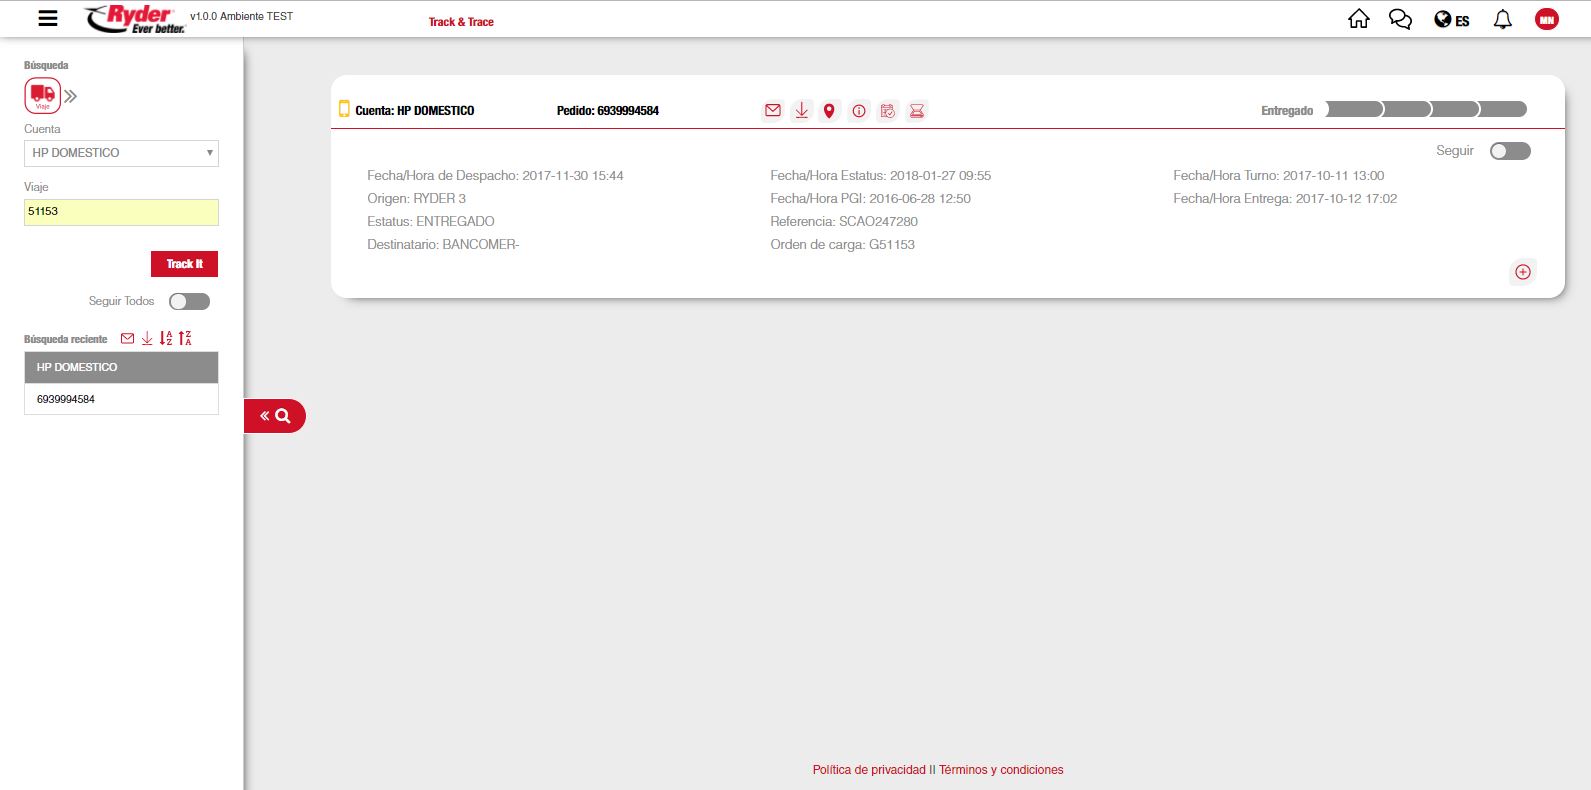Click the map location pin icon for the order
1591x790 pixels.
[x=829, y=111]
